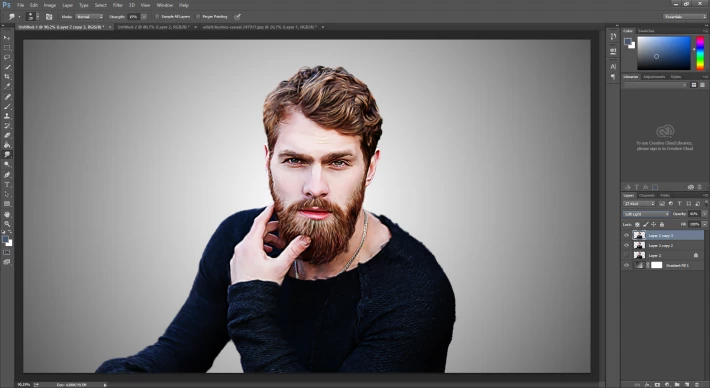Open the Image menu
The width and height of the screenshot is (710, 388).
(50, 5)
